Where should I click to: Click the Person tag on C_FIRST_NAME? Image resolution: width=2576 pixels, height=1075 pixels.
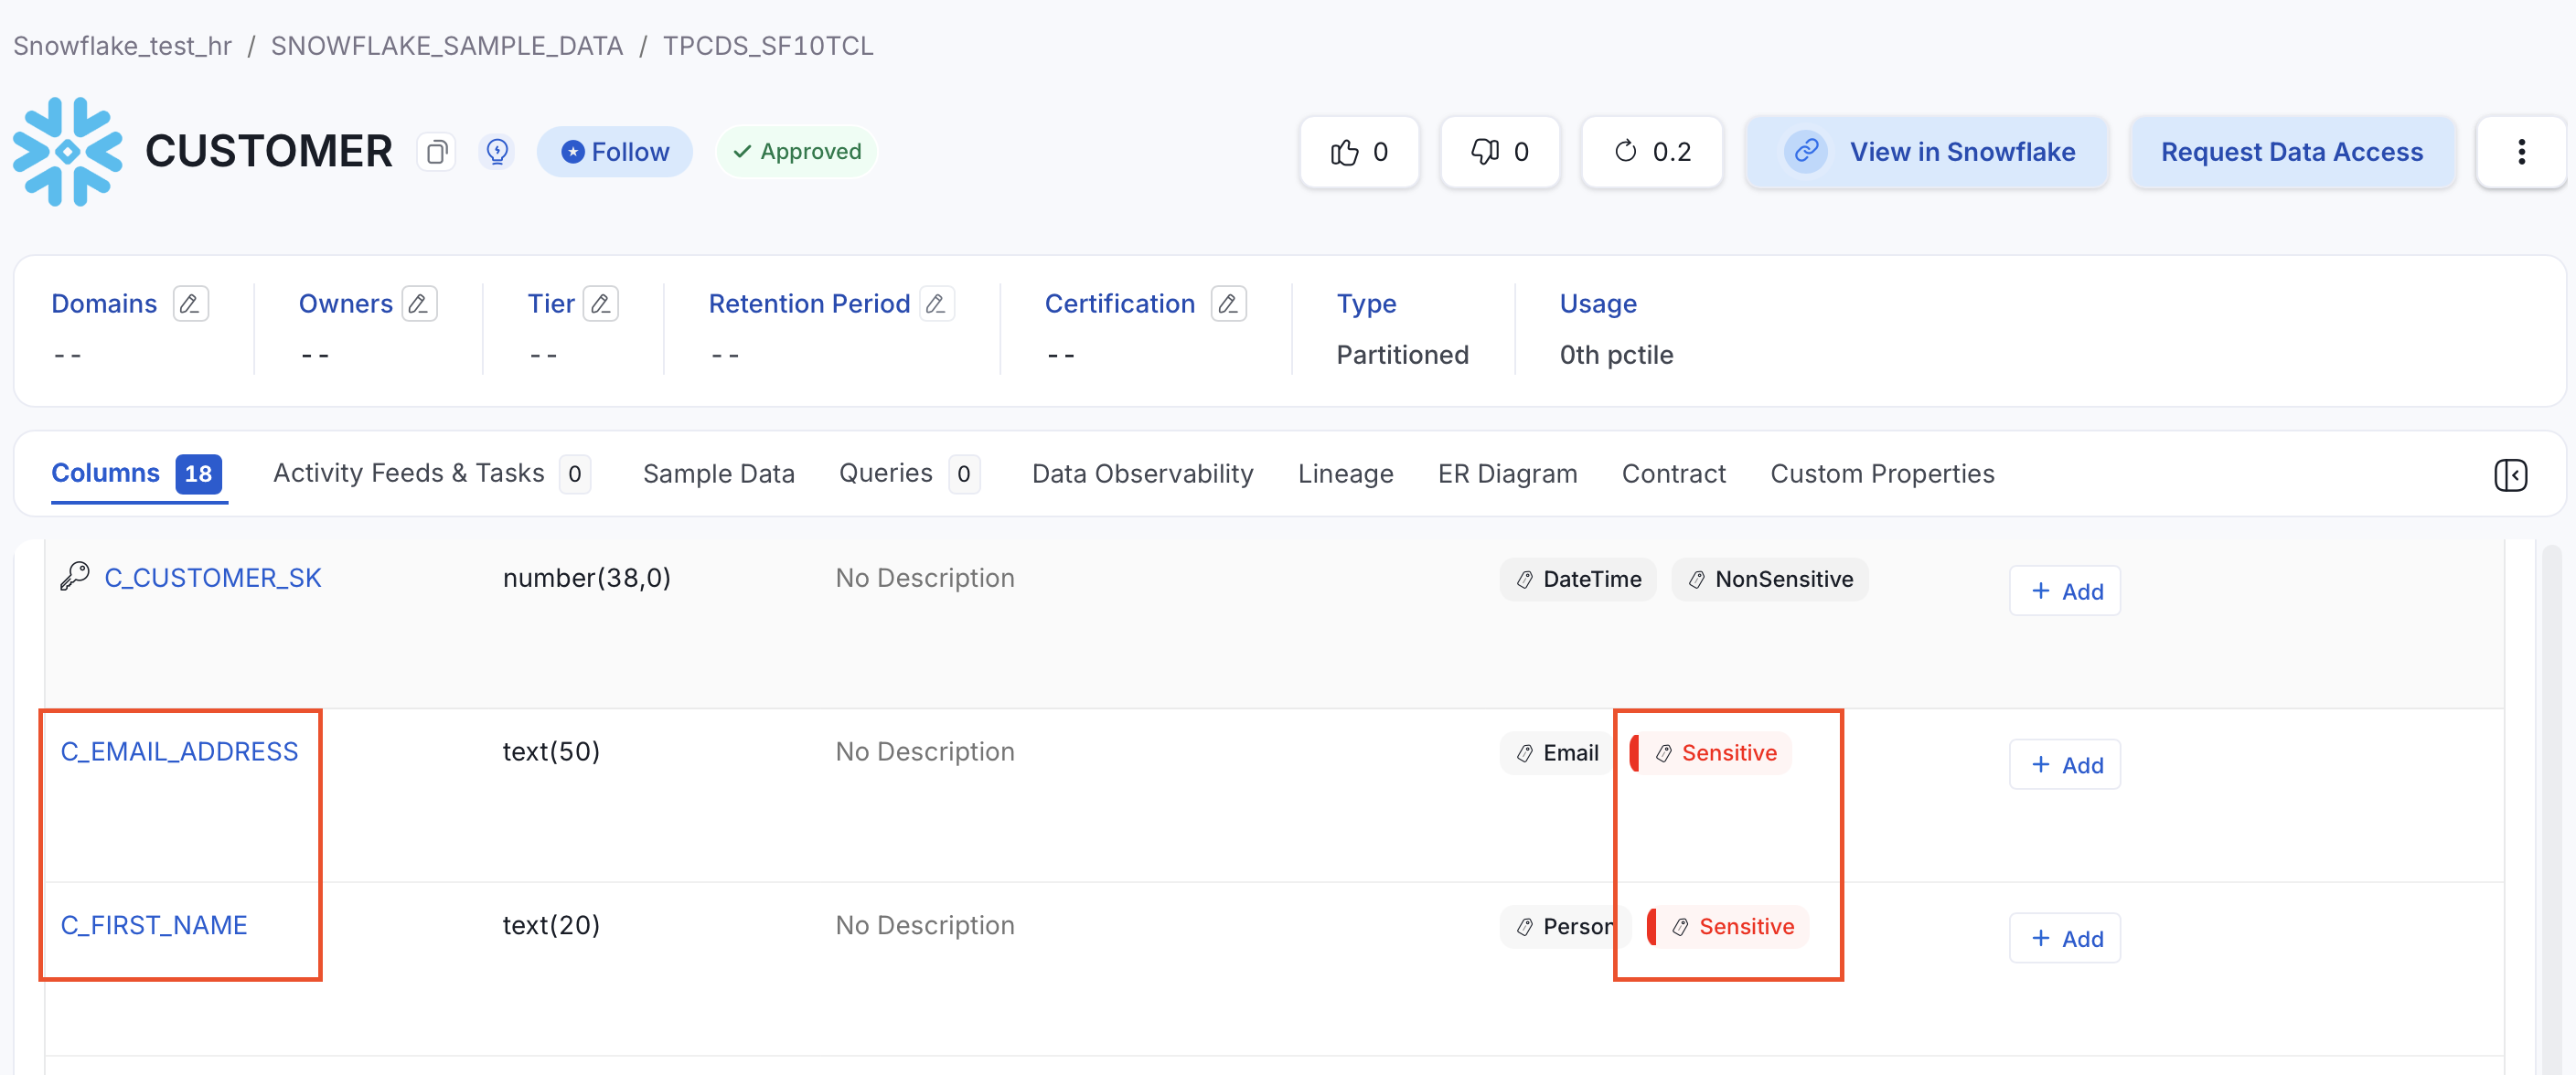[x=1565, y=927]
